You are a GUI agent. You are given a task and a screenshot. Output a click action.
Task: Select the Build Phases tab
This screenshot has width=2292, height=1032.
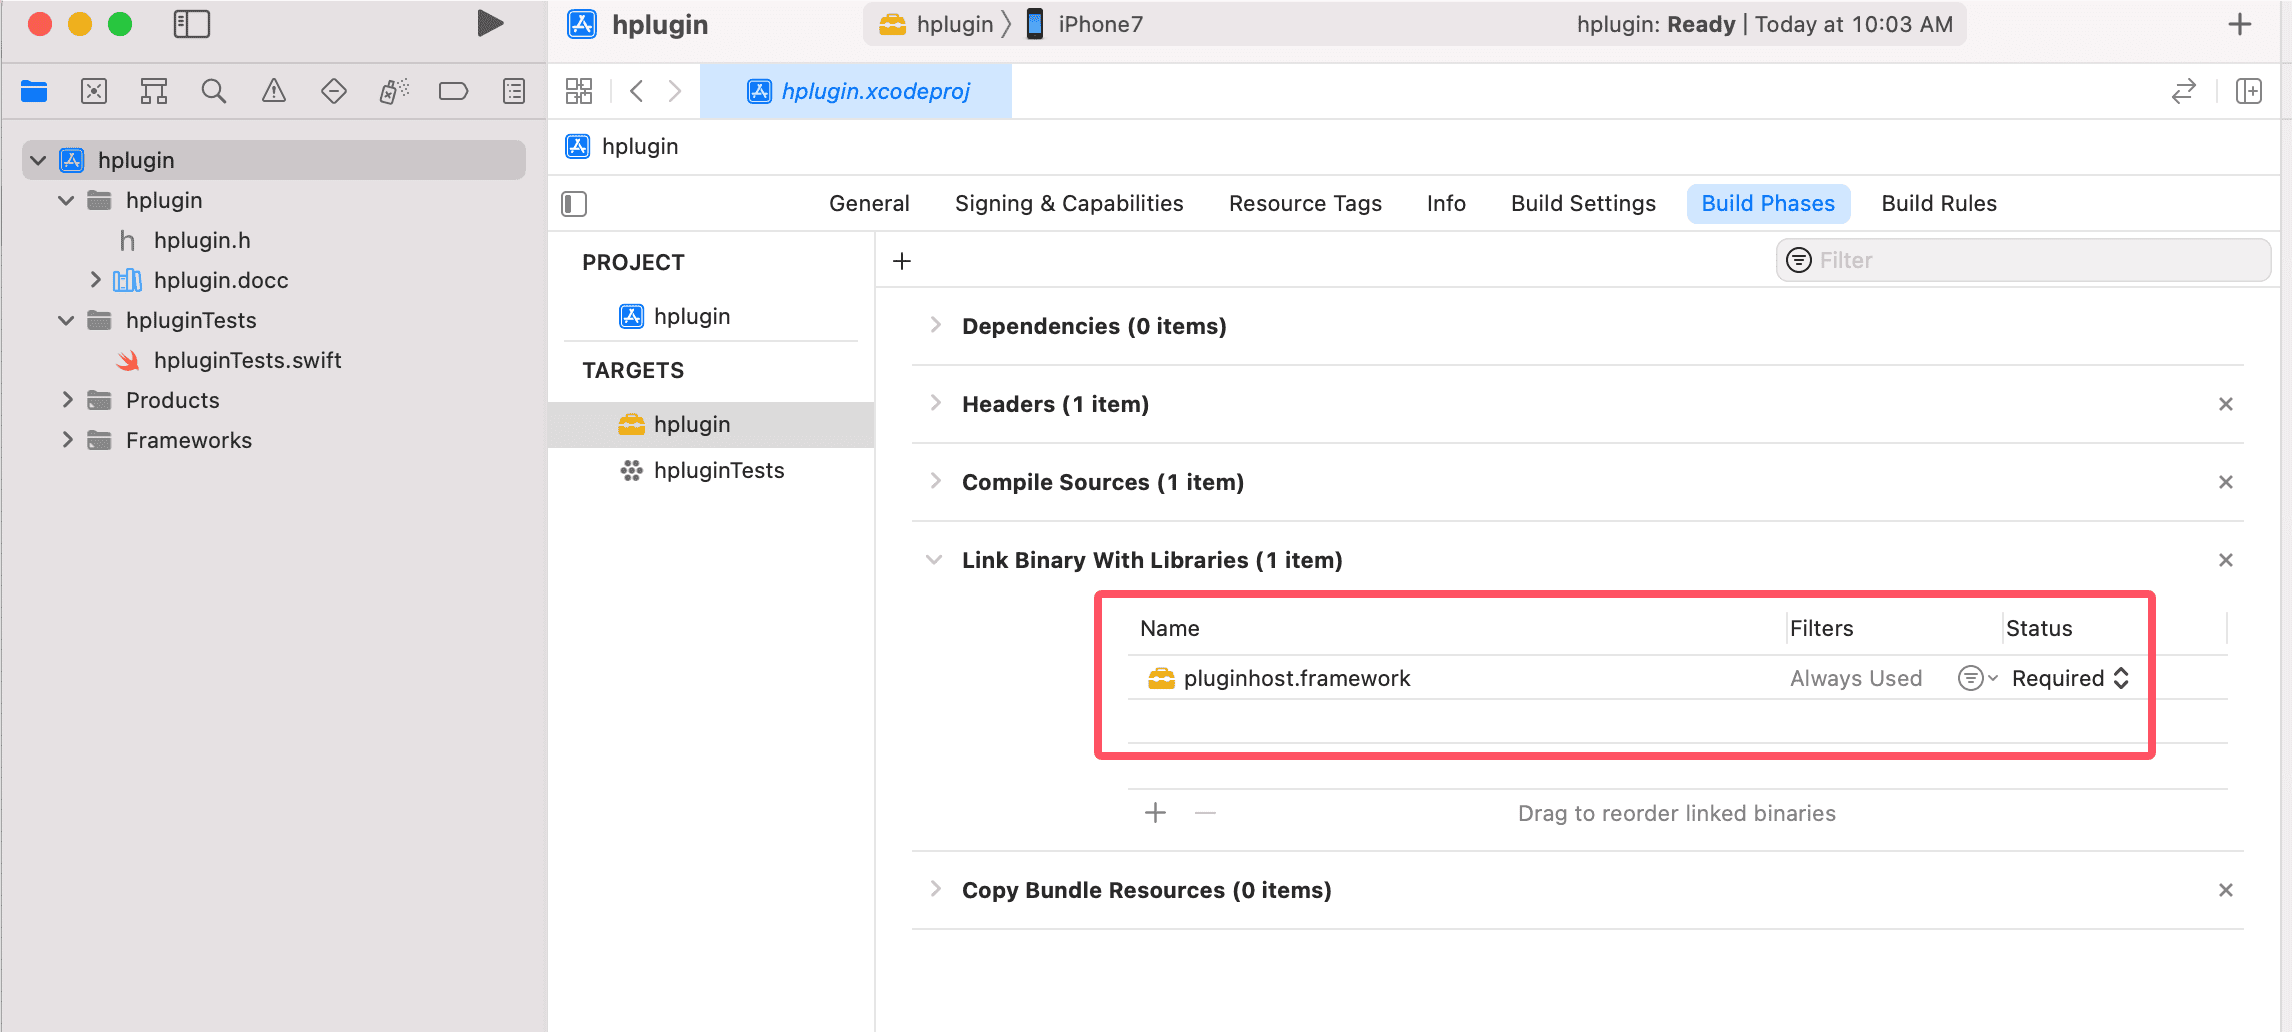point(1768,204)
